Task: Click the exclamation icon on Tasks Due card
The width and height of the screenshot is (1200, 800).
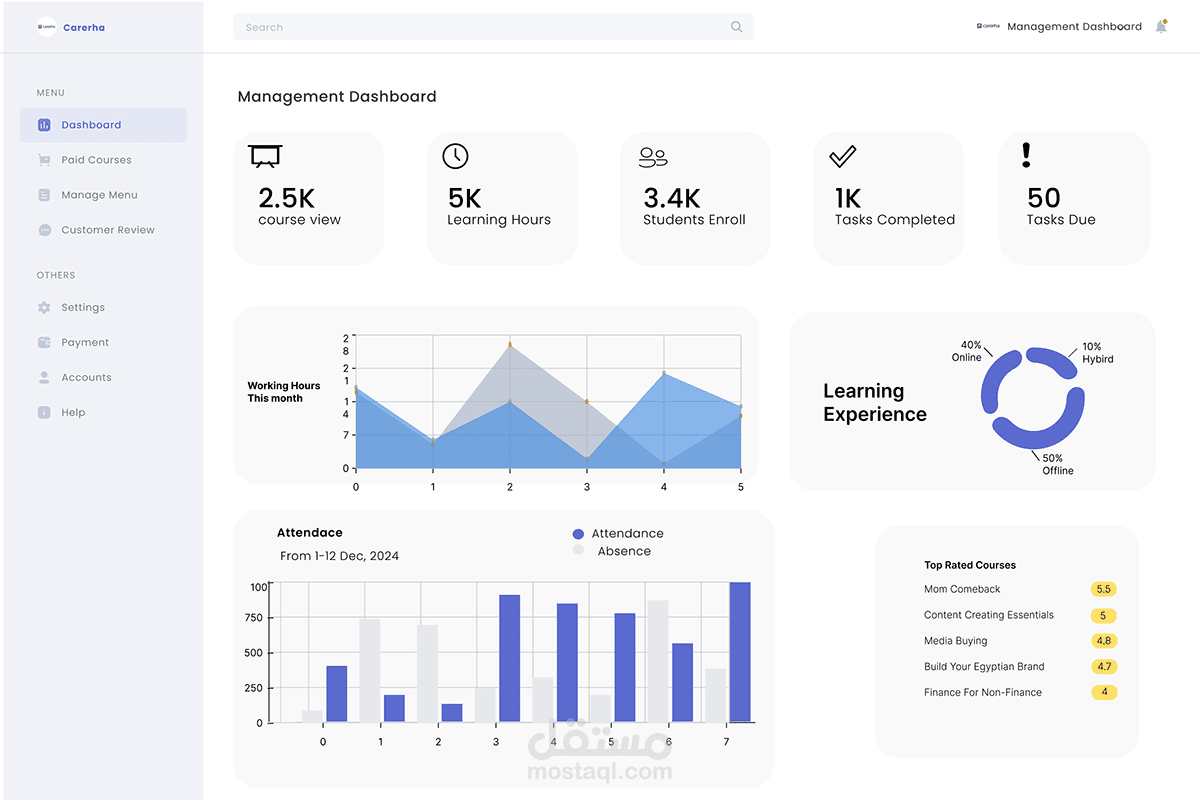Action: pos(1026,155)
